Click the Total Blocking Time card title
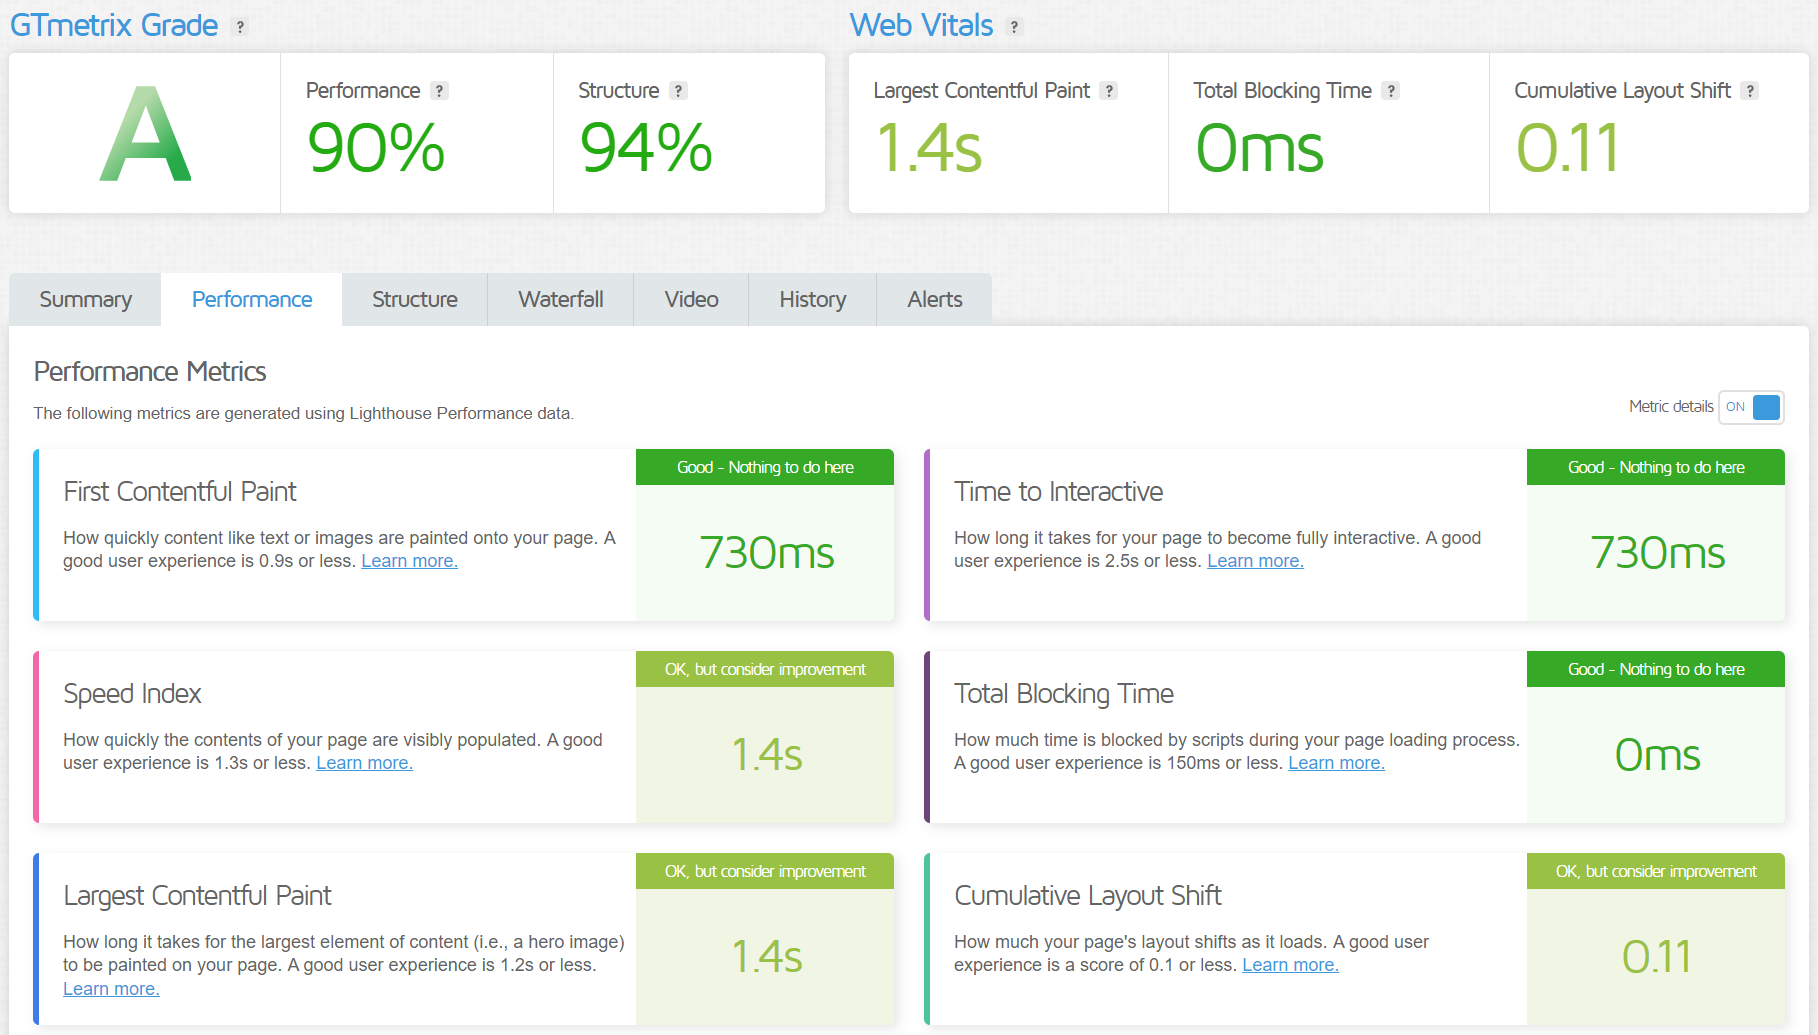Viewport: 1818px width, 1035px height. point(1064,694)
